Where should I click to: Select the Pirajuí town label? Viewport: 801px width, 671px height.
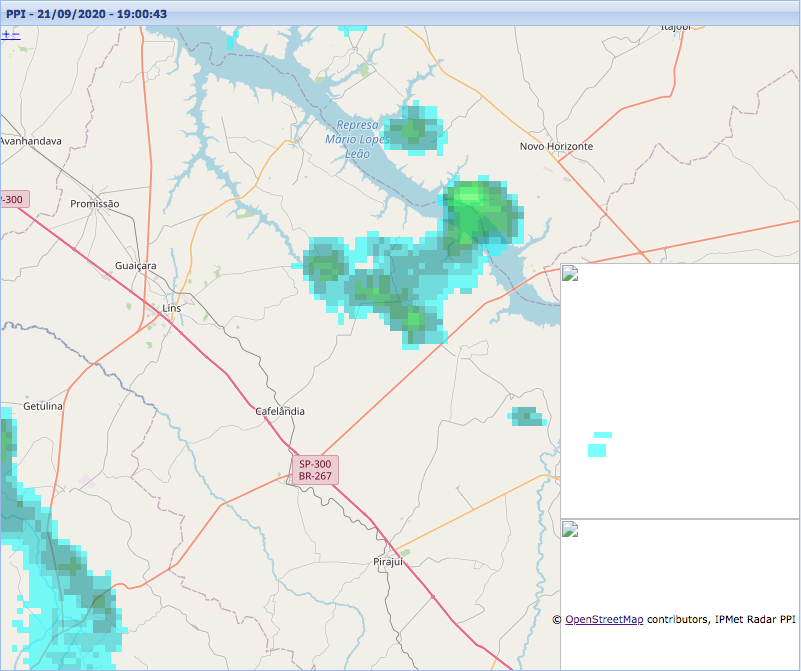386,562
